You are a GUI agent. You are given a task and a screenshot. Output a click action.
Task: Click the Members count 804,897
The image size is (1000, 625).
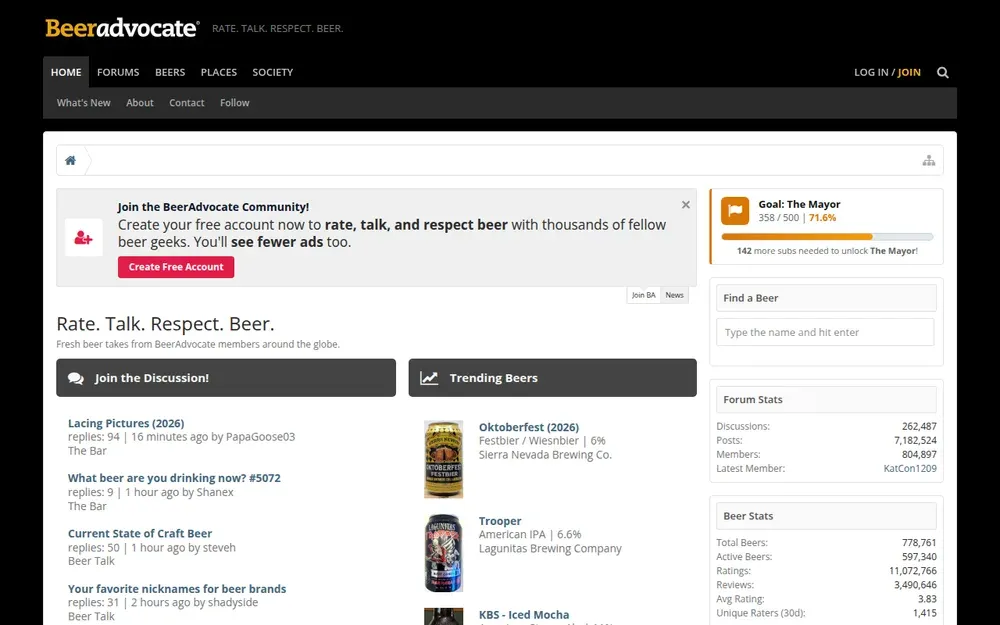click(919, 455)
